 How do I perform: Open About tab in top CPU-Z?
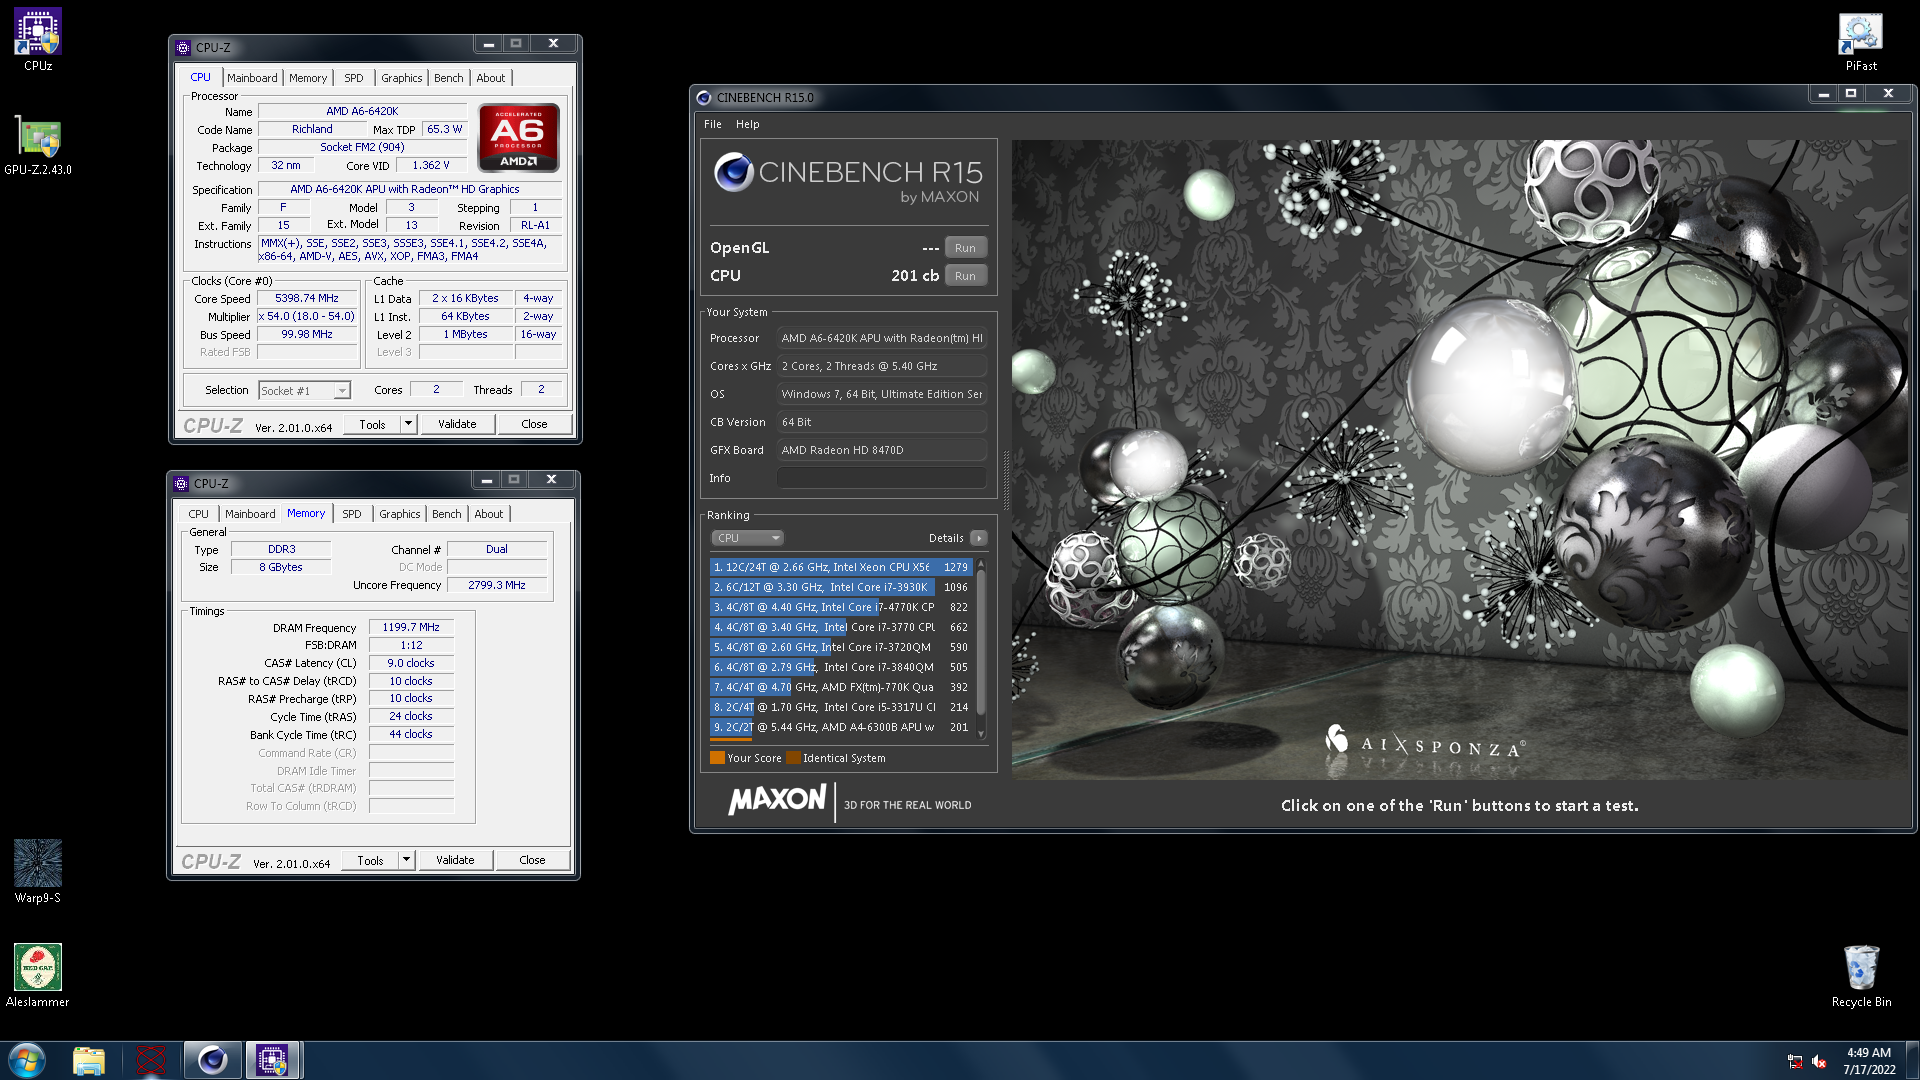(x=491, y=78)
